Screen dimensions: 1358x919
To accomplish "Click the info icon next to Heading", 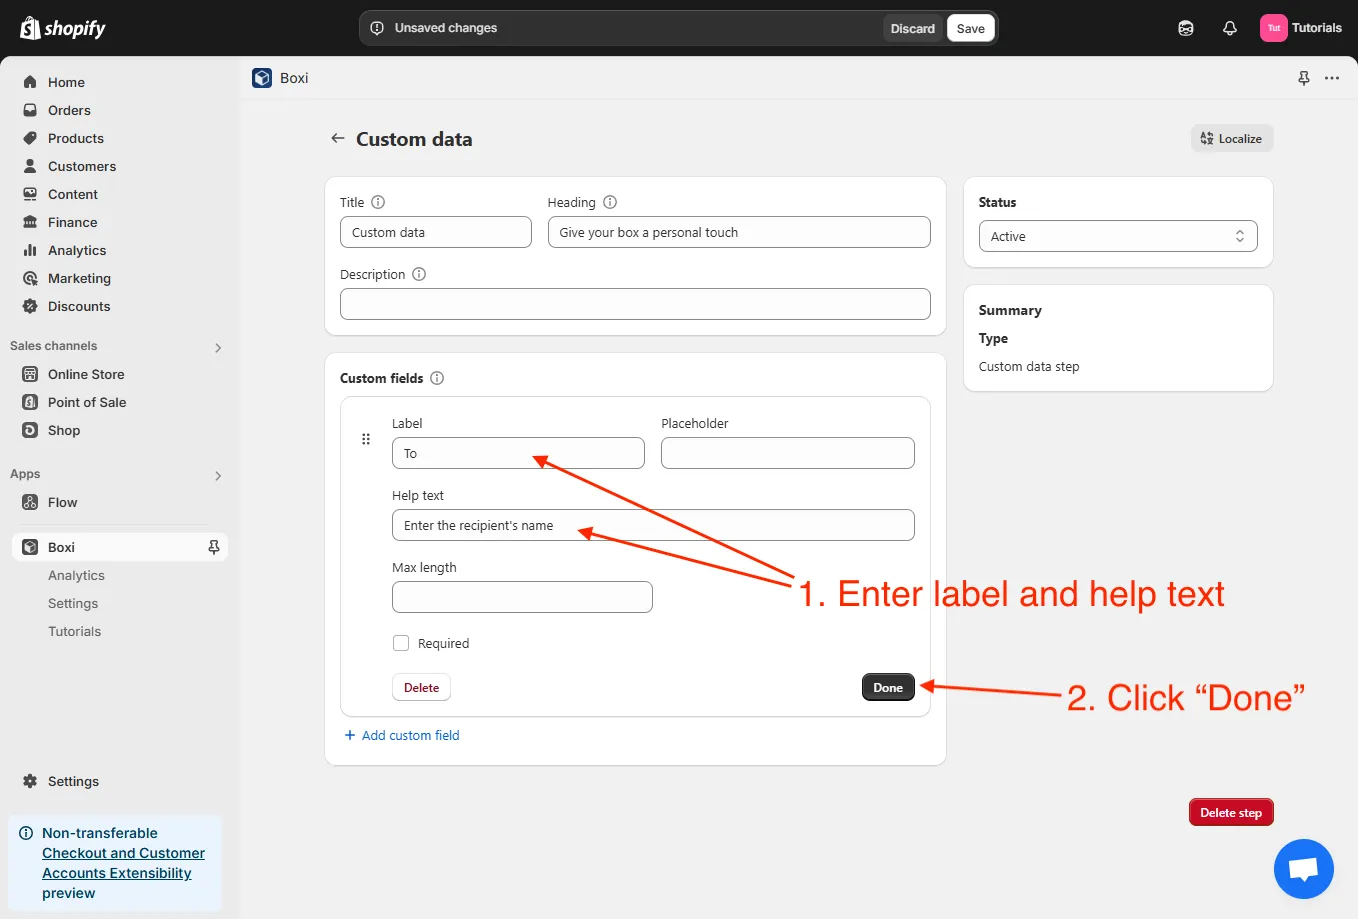I will [x=610, y=202].
